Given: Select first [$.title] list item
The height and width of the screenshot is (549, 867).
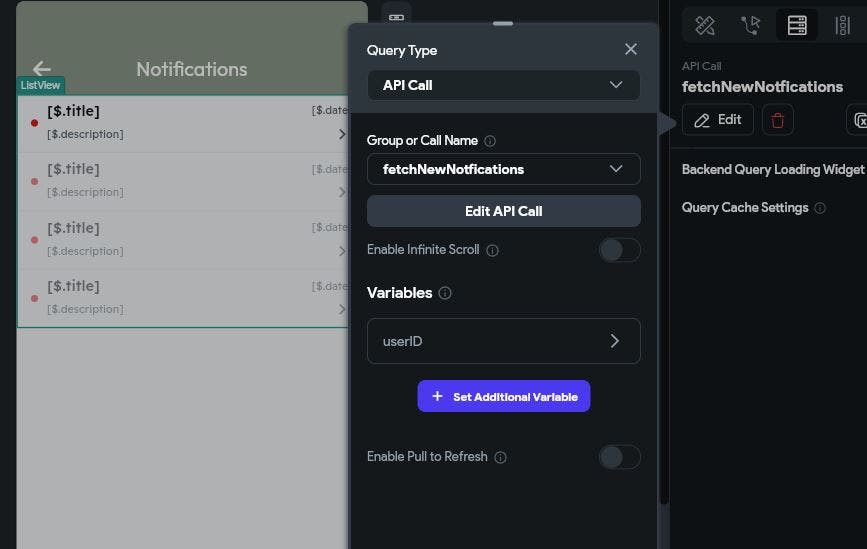Looking at the screenshot, I should [180, 122].
